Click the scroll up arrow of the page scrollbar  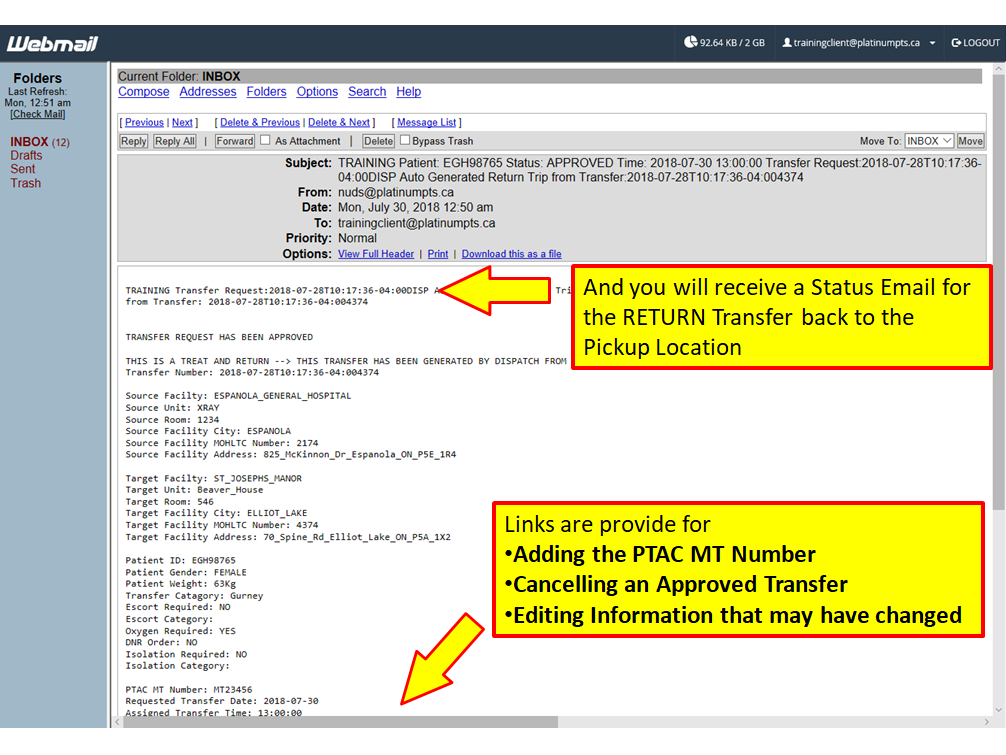point(997,71)
